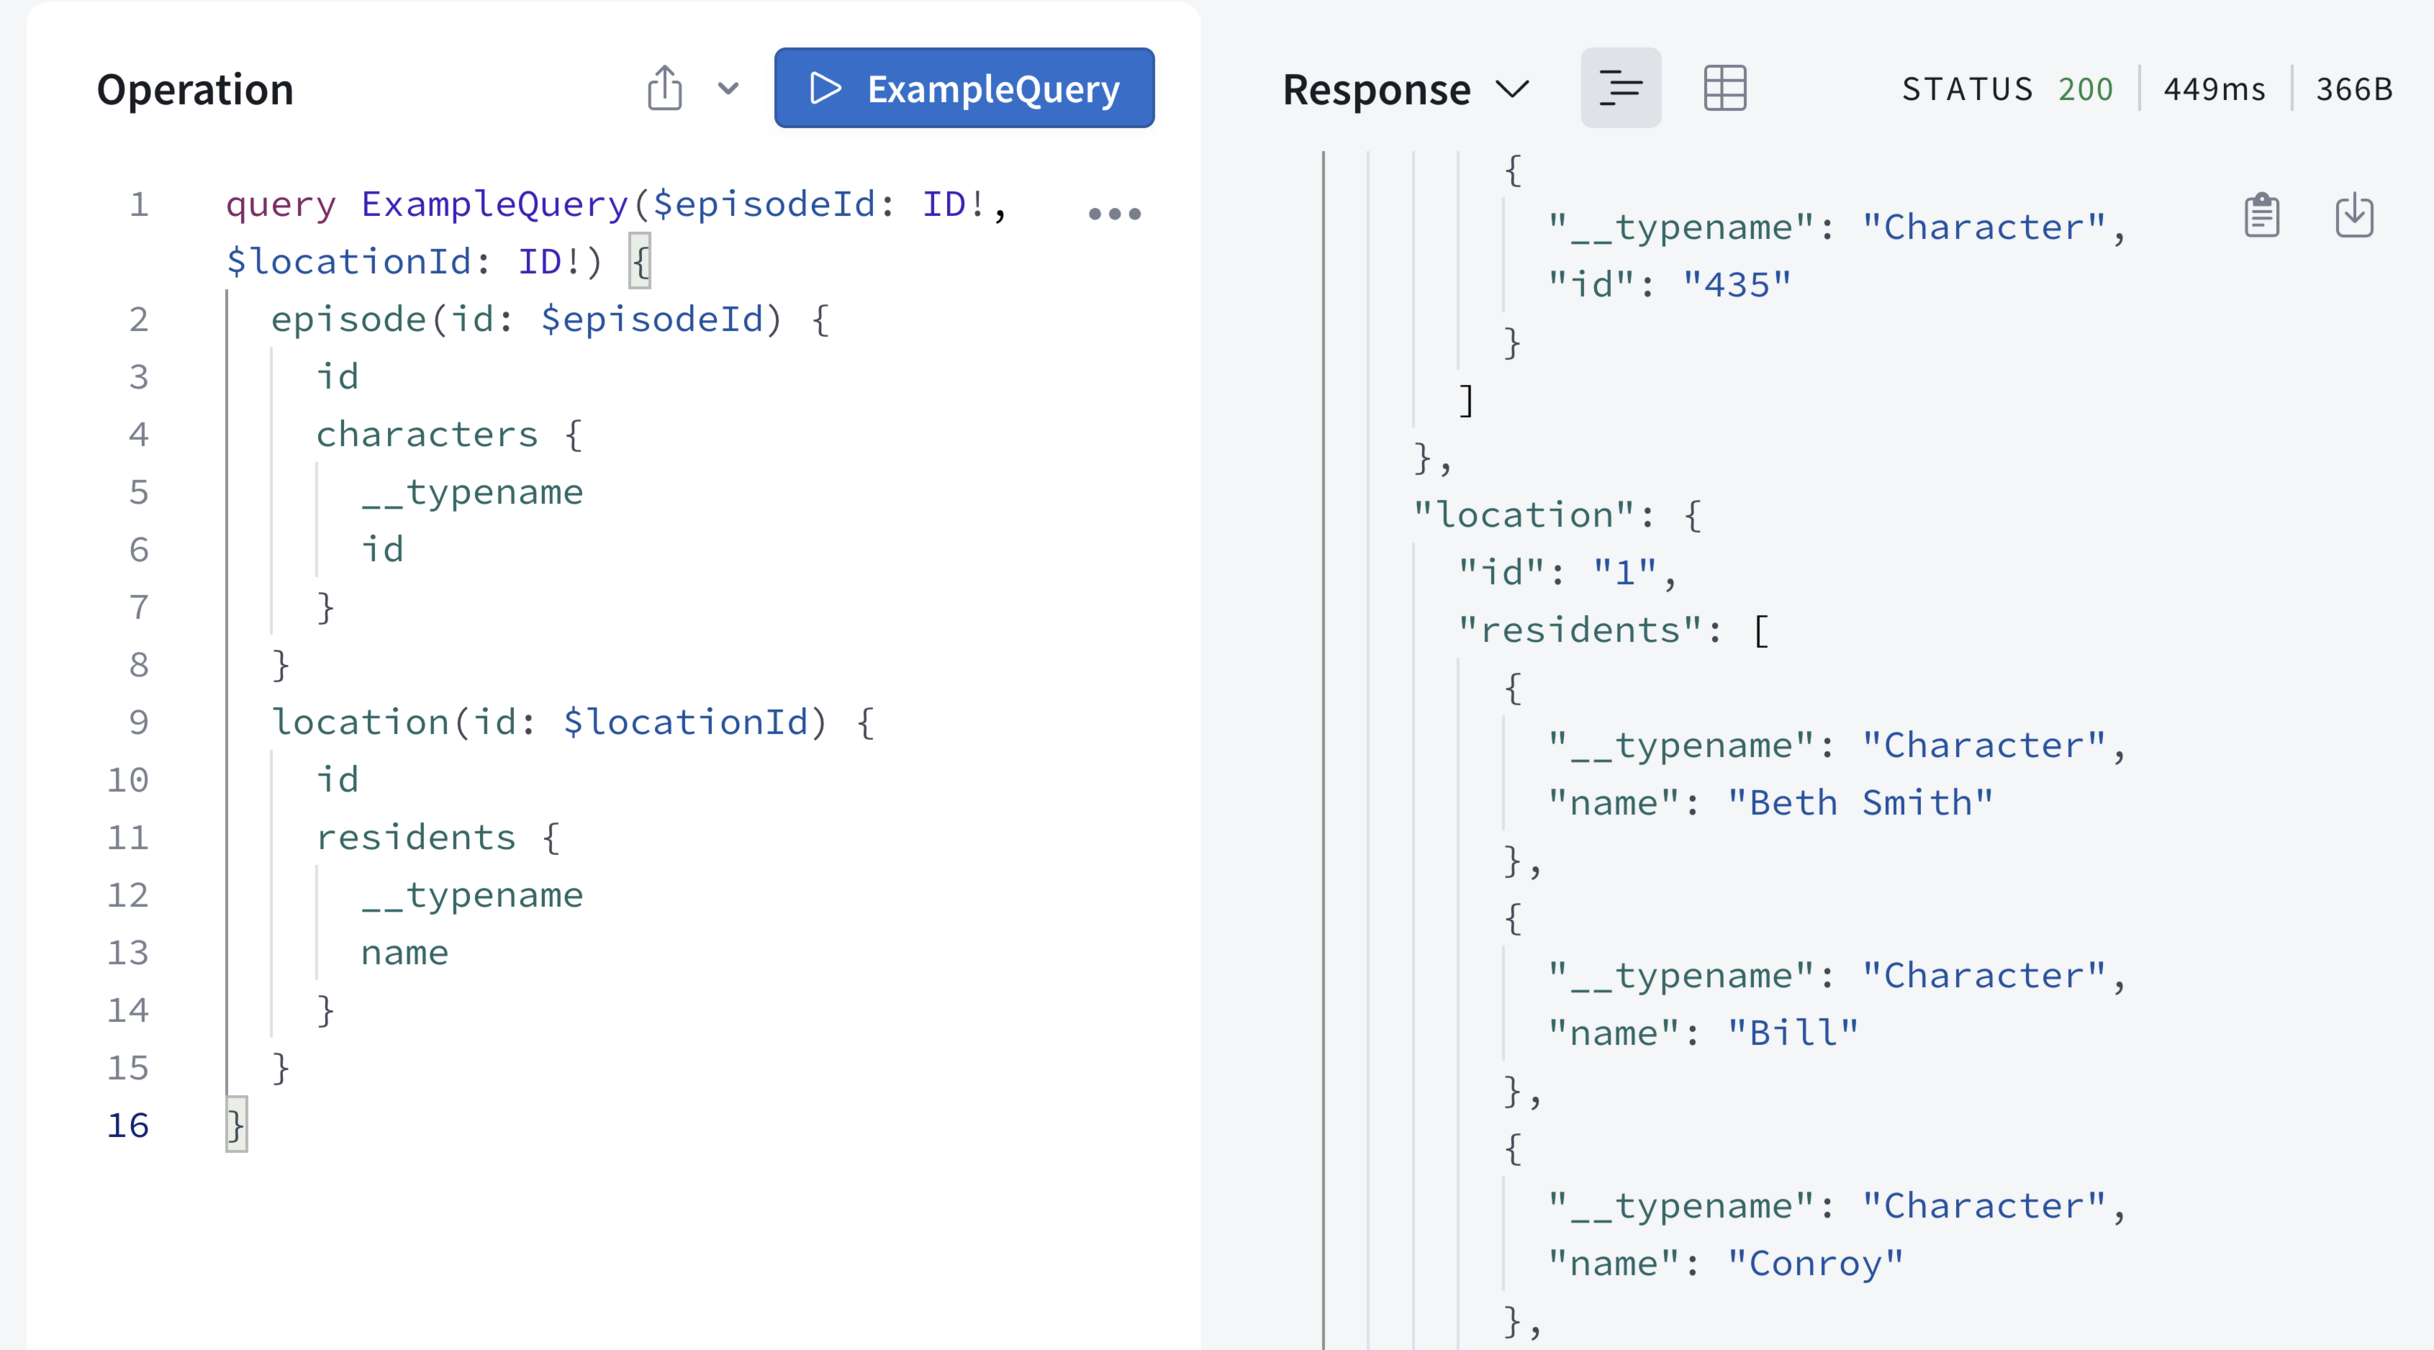This screenshot has height=1350, width=2434.
Task: Click the $episodeId variable on line 2
Action: (x=652, y=319)
